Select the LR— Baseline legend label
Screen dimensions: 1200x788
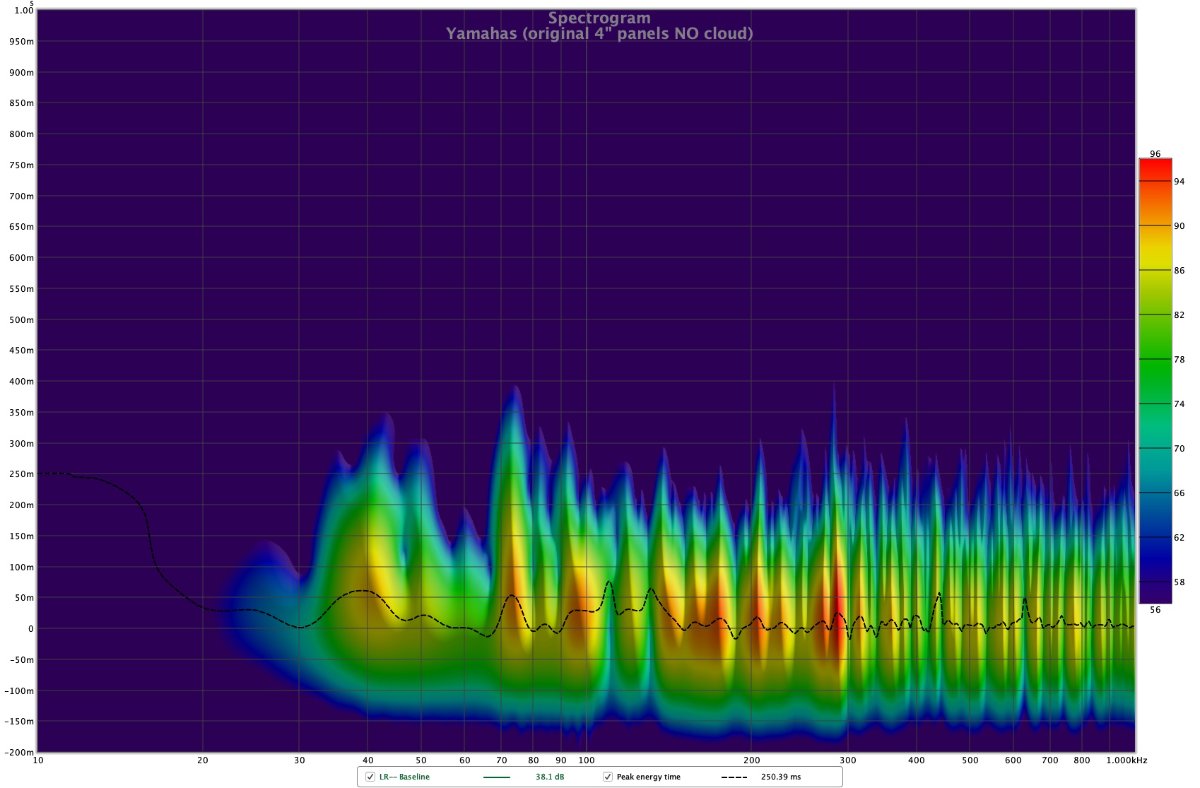click(404, 777)
